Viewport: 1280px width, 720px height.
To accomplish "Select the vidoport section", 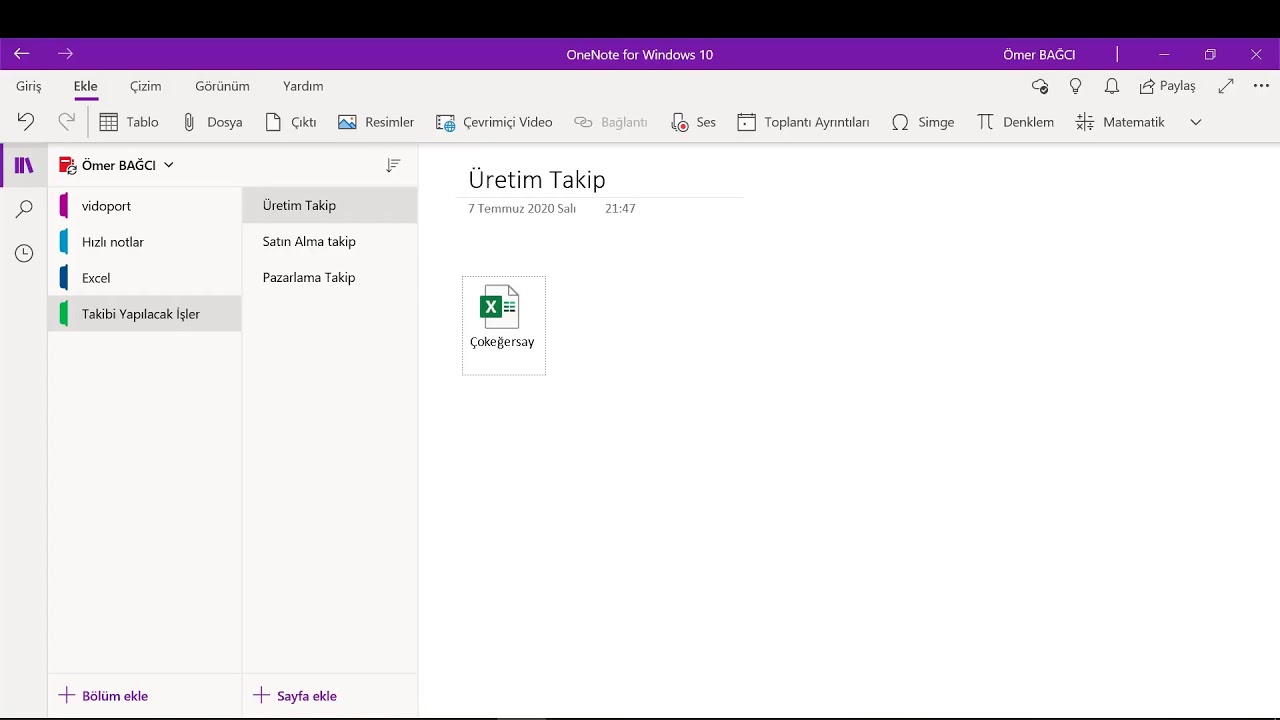I will pyautogui.click(x=145, y=206).
